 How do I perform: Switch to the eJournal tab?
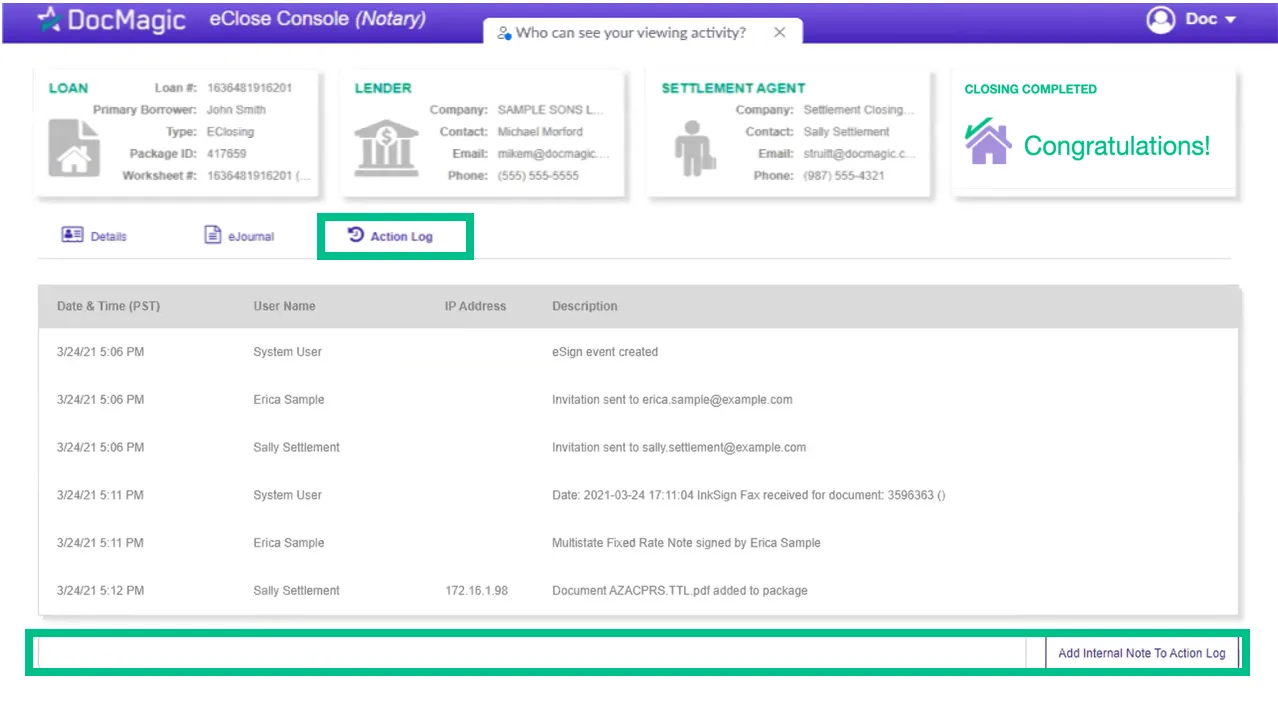[240, 236]
